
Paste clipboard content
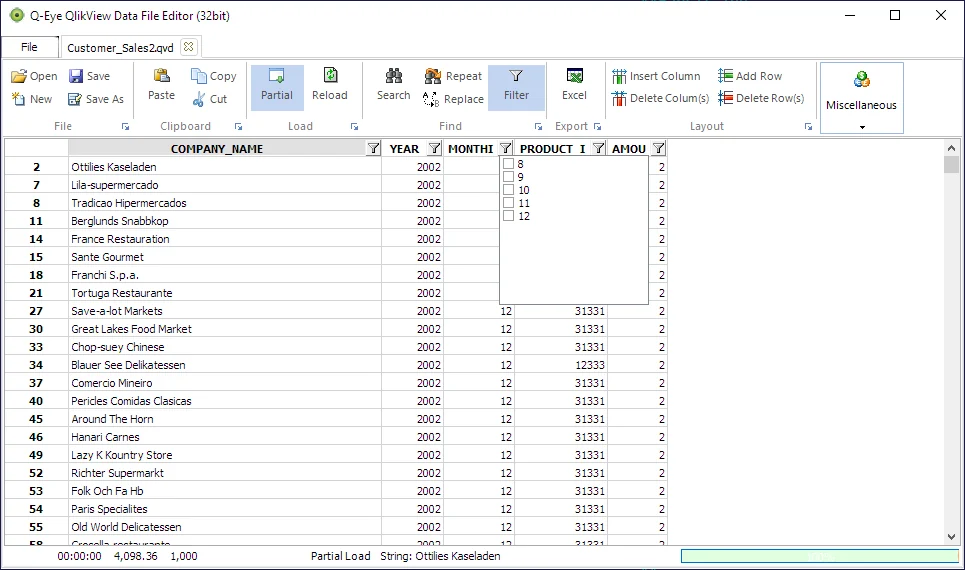tap(161, 84)
